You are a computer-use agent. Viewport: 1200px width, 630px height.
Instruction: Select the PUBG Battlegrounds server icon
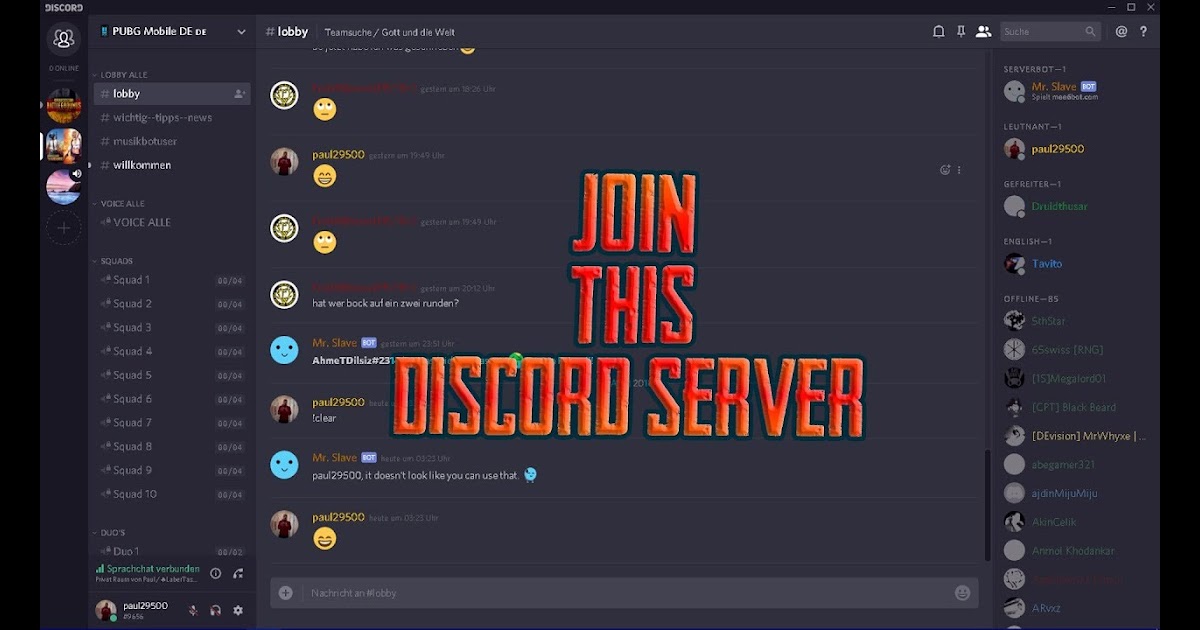click(64, 105)
